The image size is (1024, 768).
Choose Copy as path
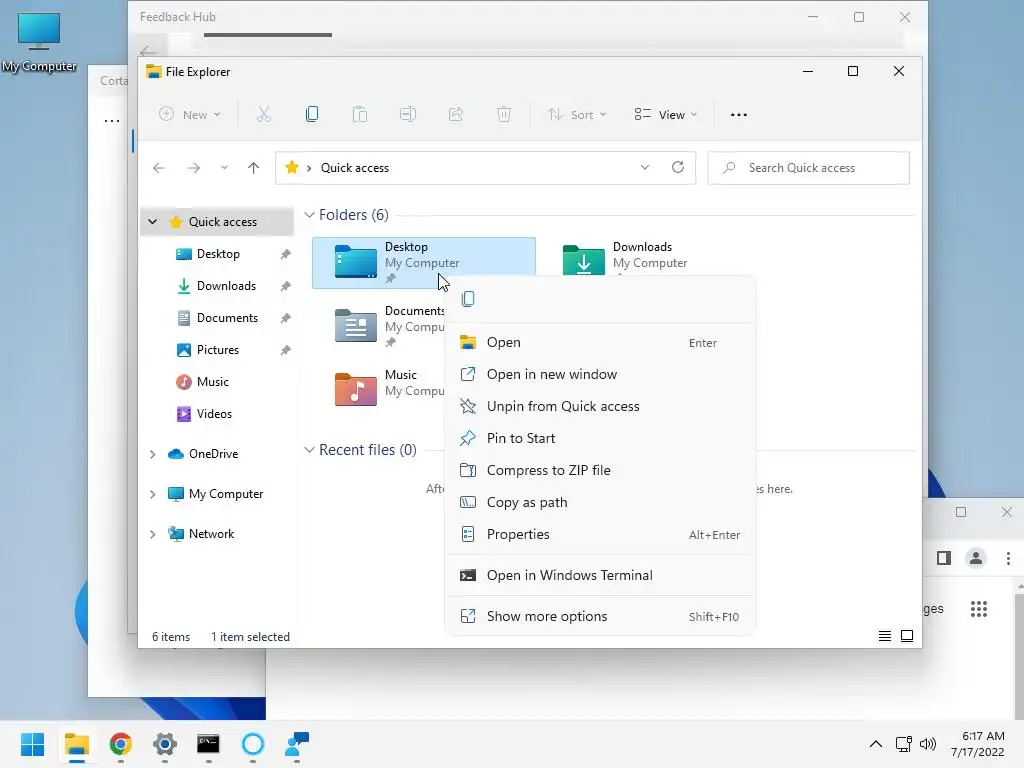pos(600,502)
